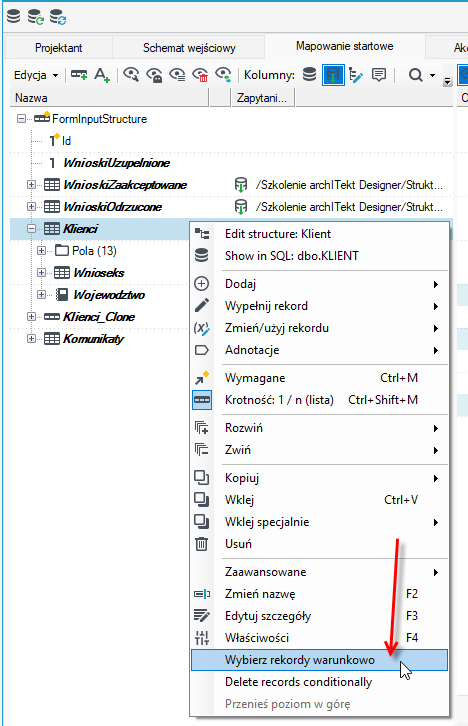
Task: Expand the WnioskiZaakceptowane node
Action: point(31,185)
